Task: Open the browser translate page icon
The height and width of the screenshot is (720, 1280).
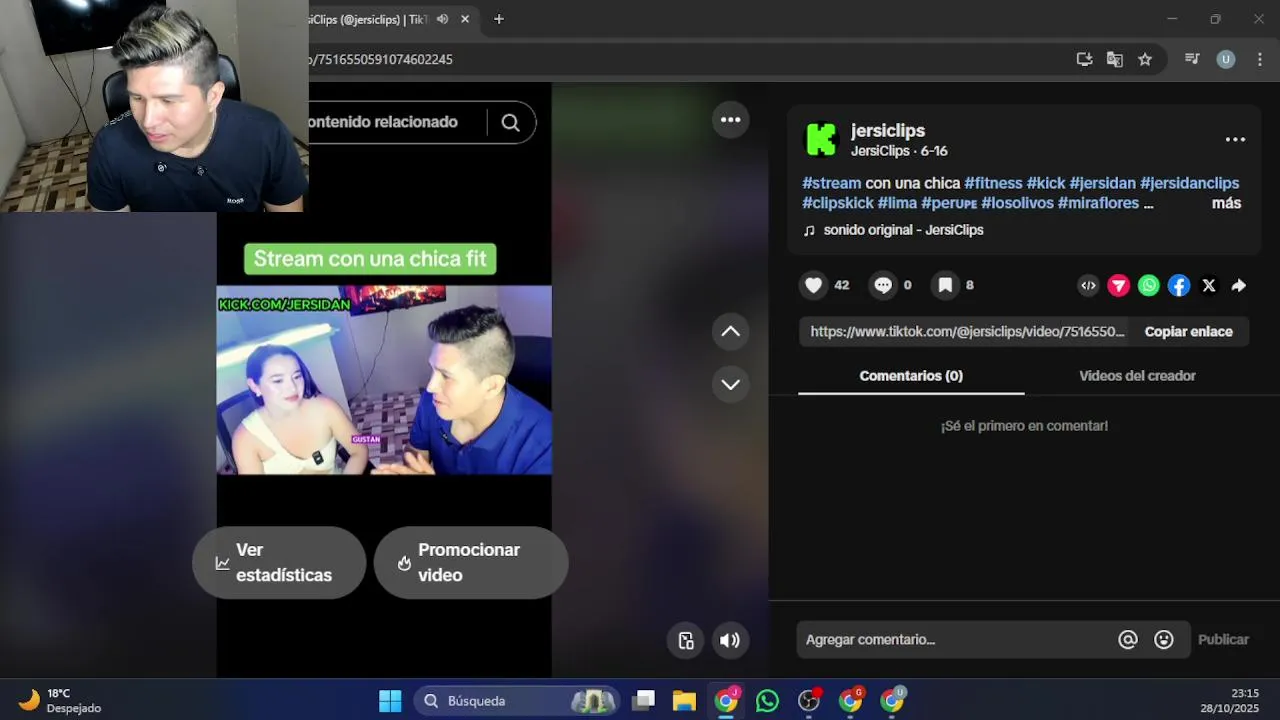Action: 1114,59
